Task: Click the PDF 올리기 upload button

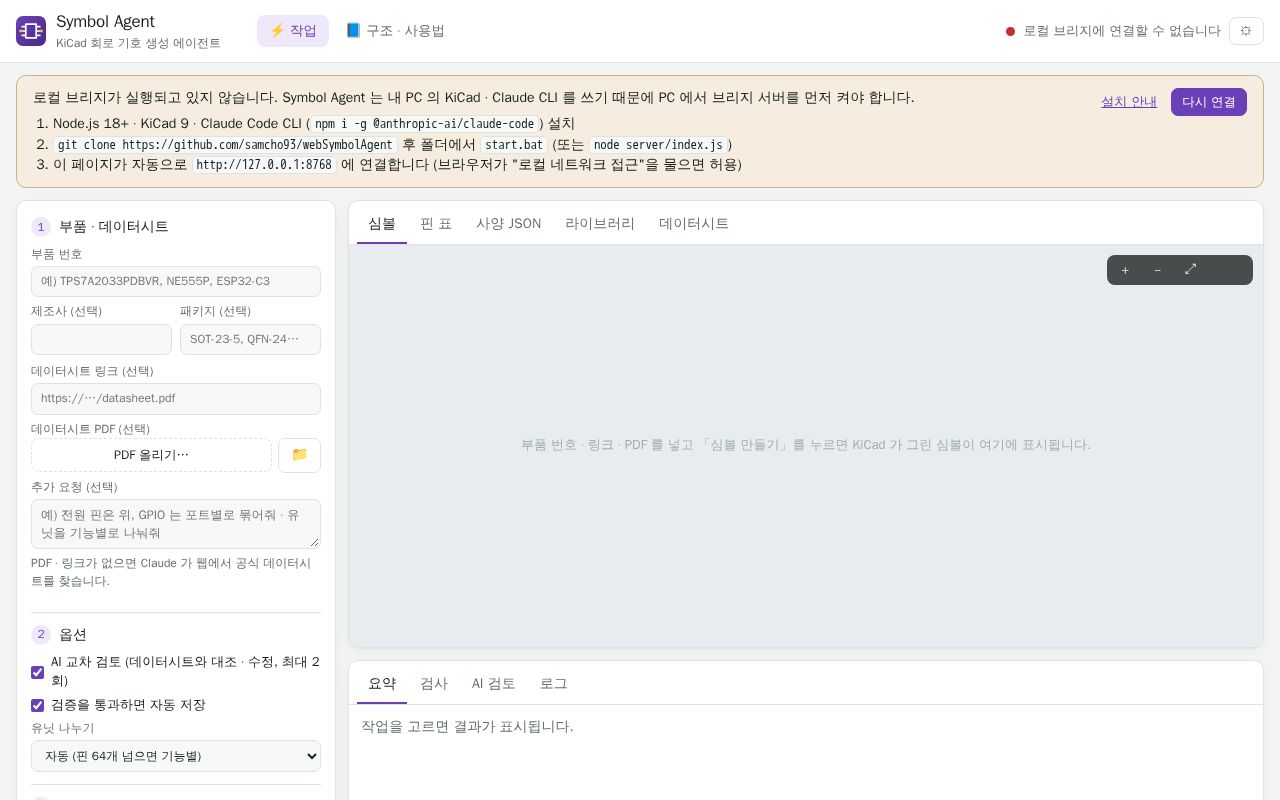Action: (151, 455)
